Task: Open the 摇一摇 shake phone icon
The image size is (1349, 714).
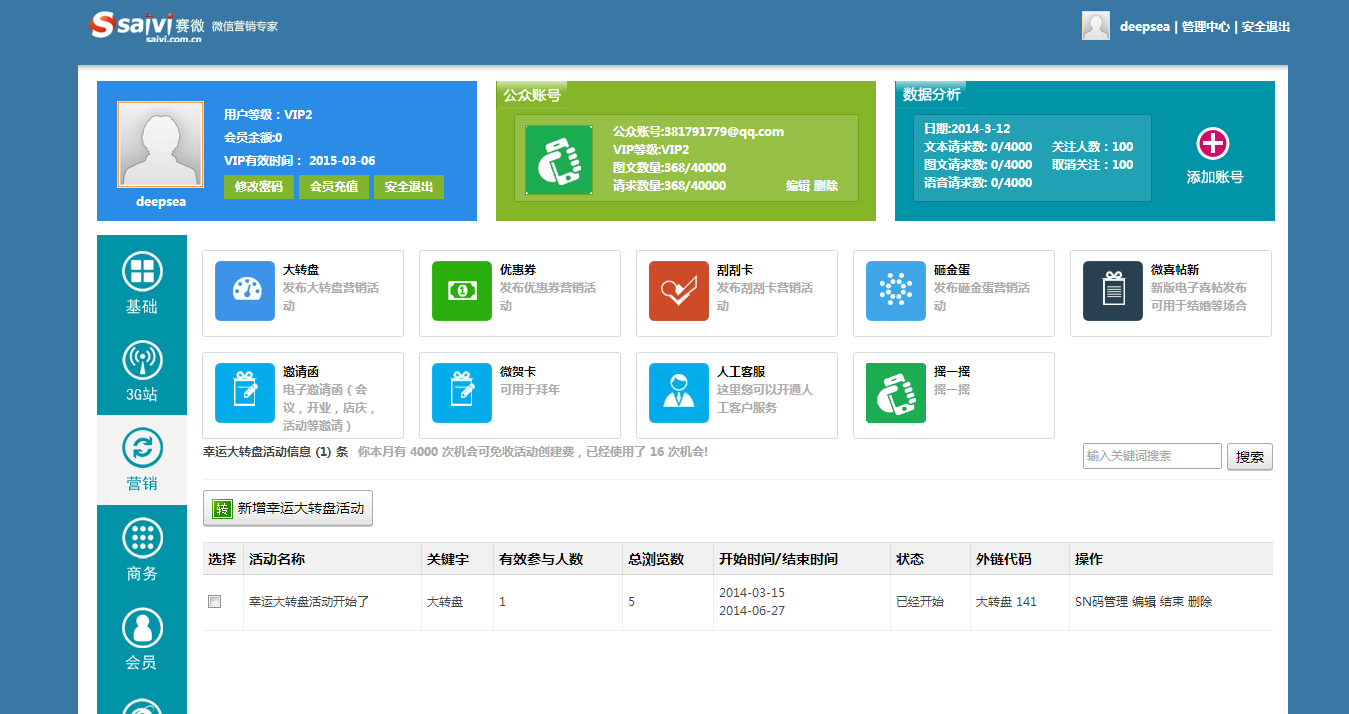Action: point(896,393)
